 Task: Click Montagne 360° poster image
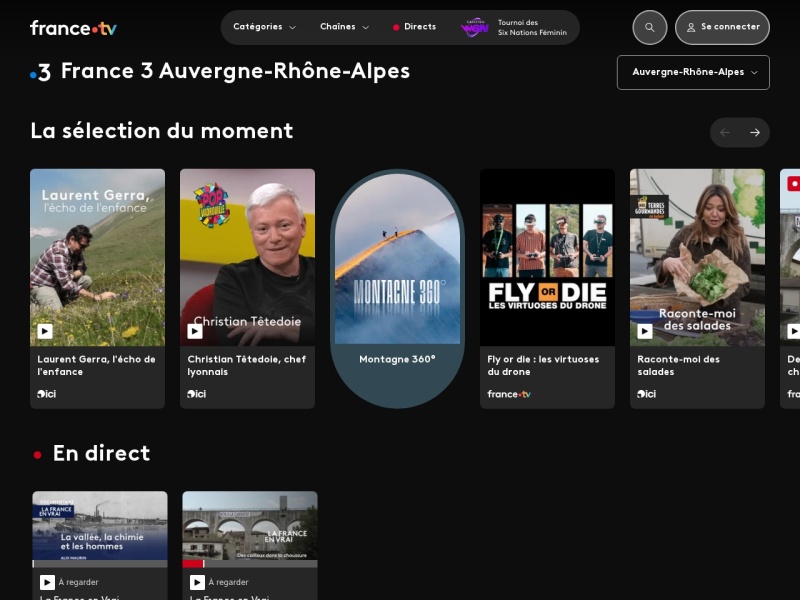397,259
